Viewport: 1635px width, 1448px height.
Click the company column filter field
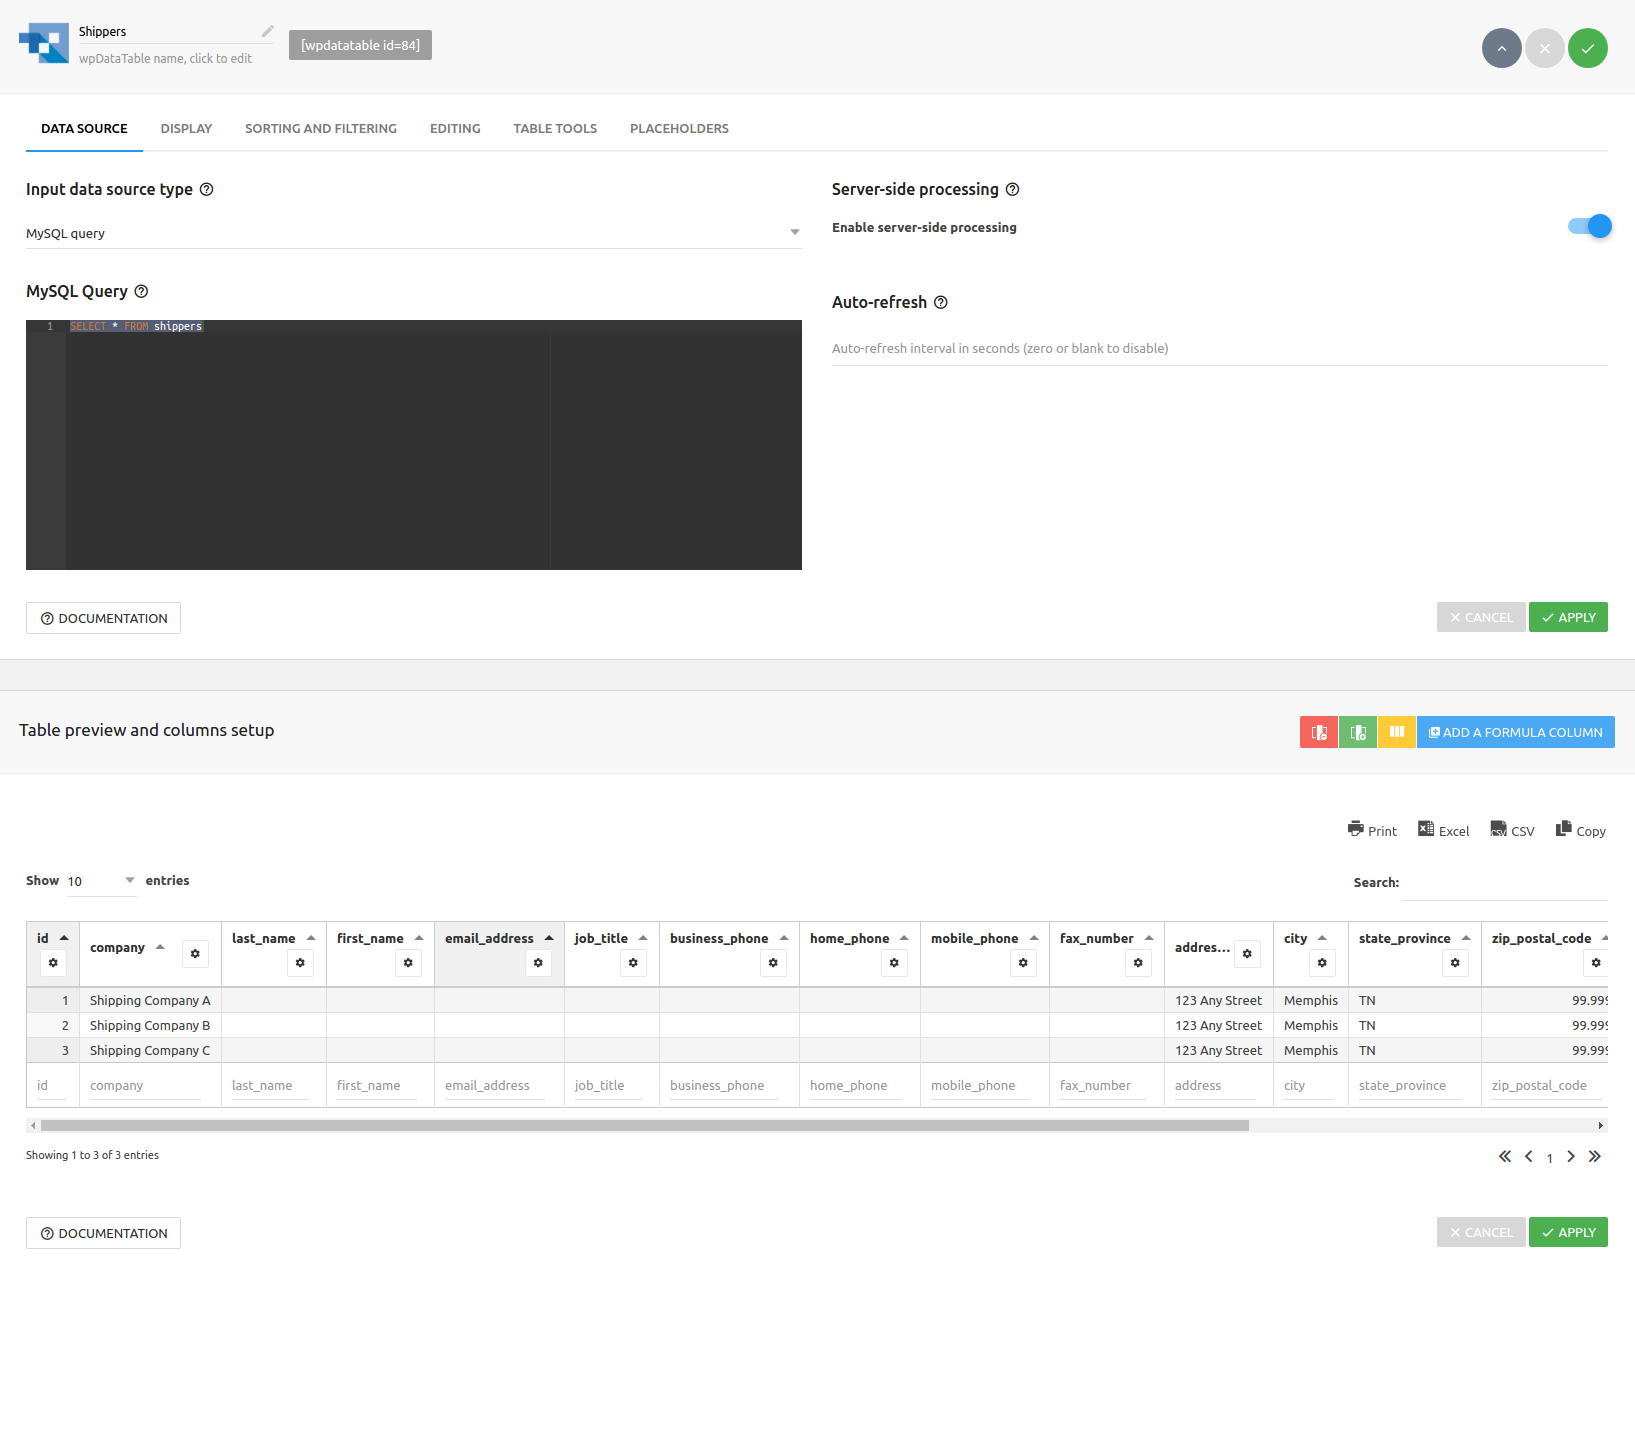click(145, 1086)
